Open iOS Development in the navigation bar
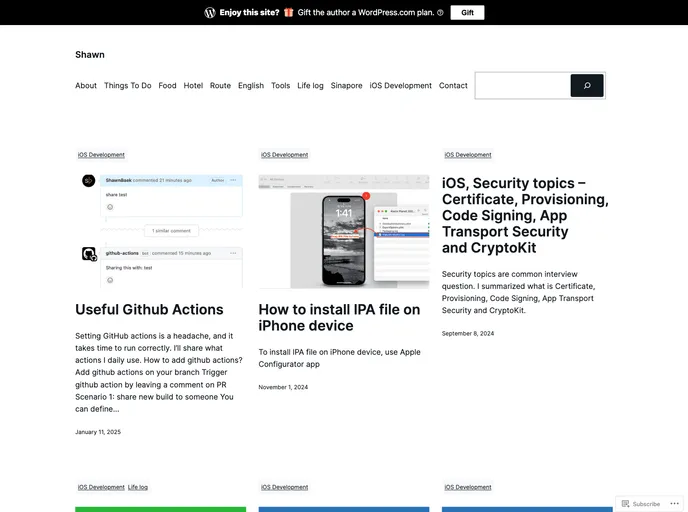This screenshot has height=512, width=688. tap(401, 86)
